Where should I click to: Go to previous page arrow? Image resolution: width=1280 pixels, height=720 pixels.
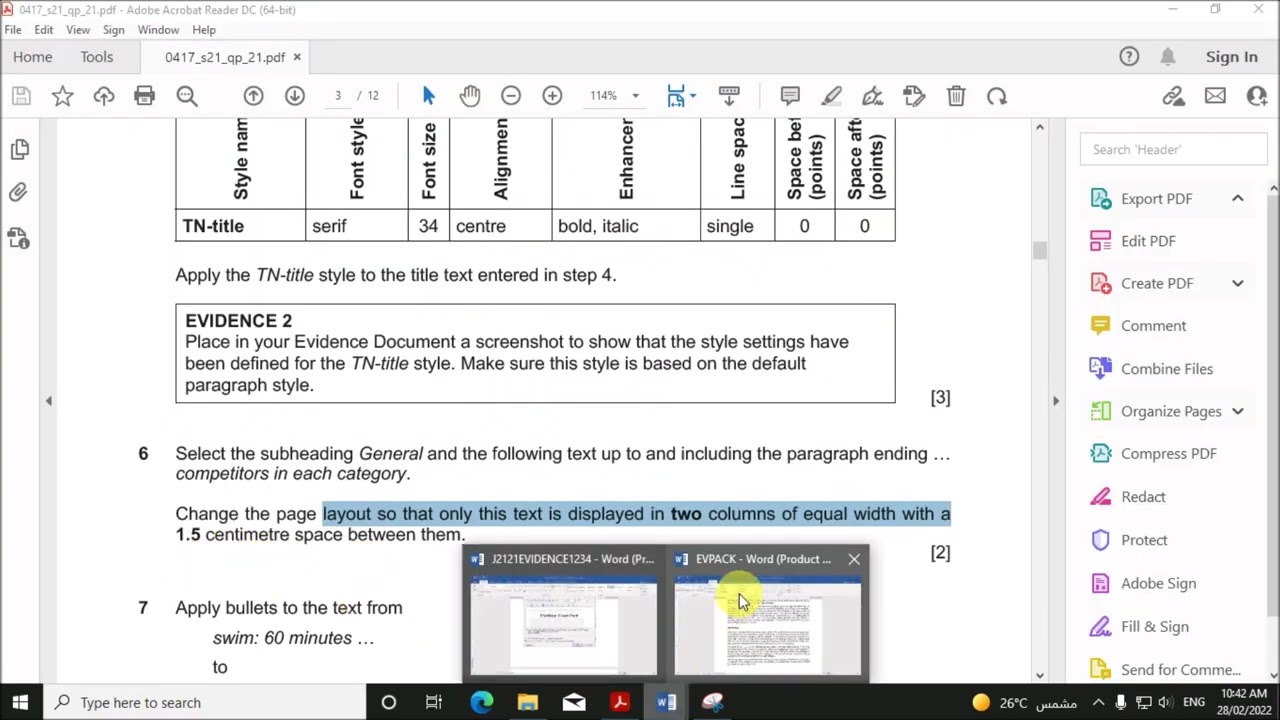pos(253,96)
